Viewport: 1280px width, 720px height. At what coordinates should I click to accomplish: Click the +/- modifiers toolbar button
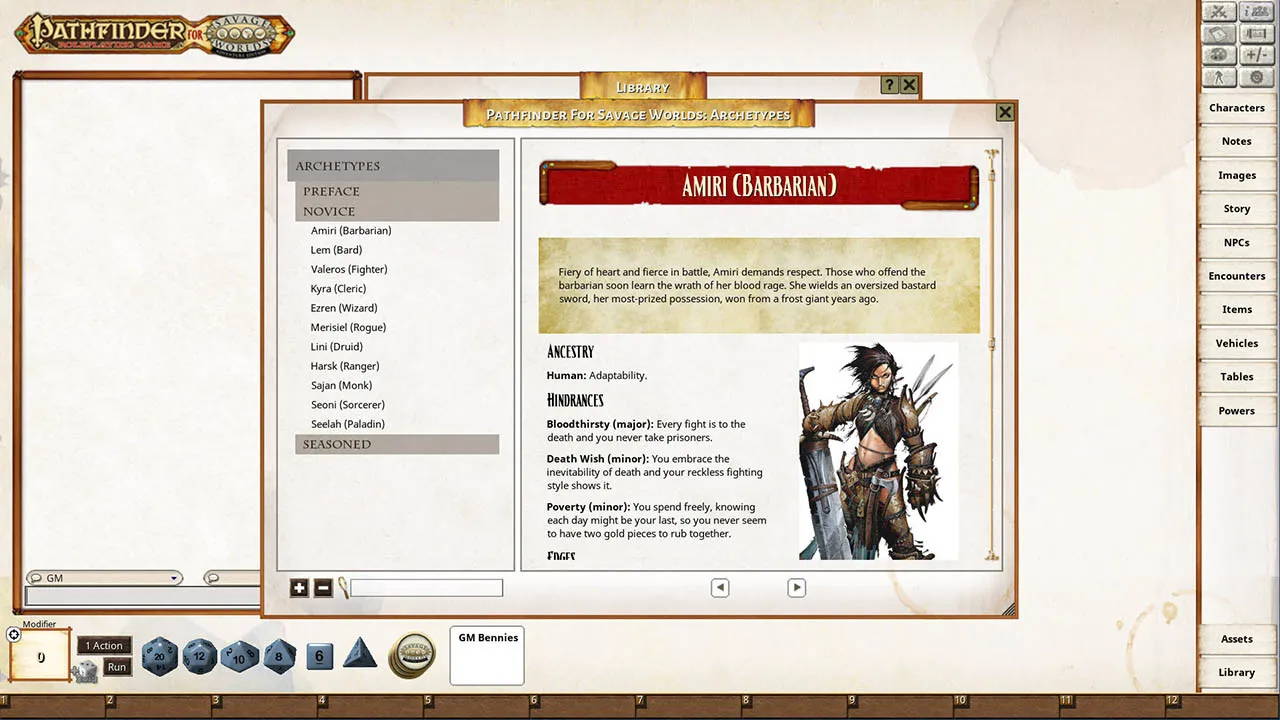click(x=1256, y=55)
